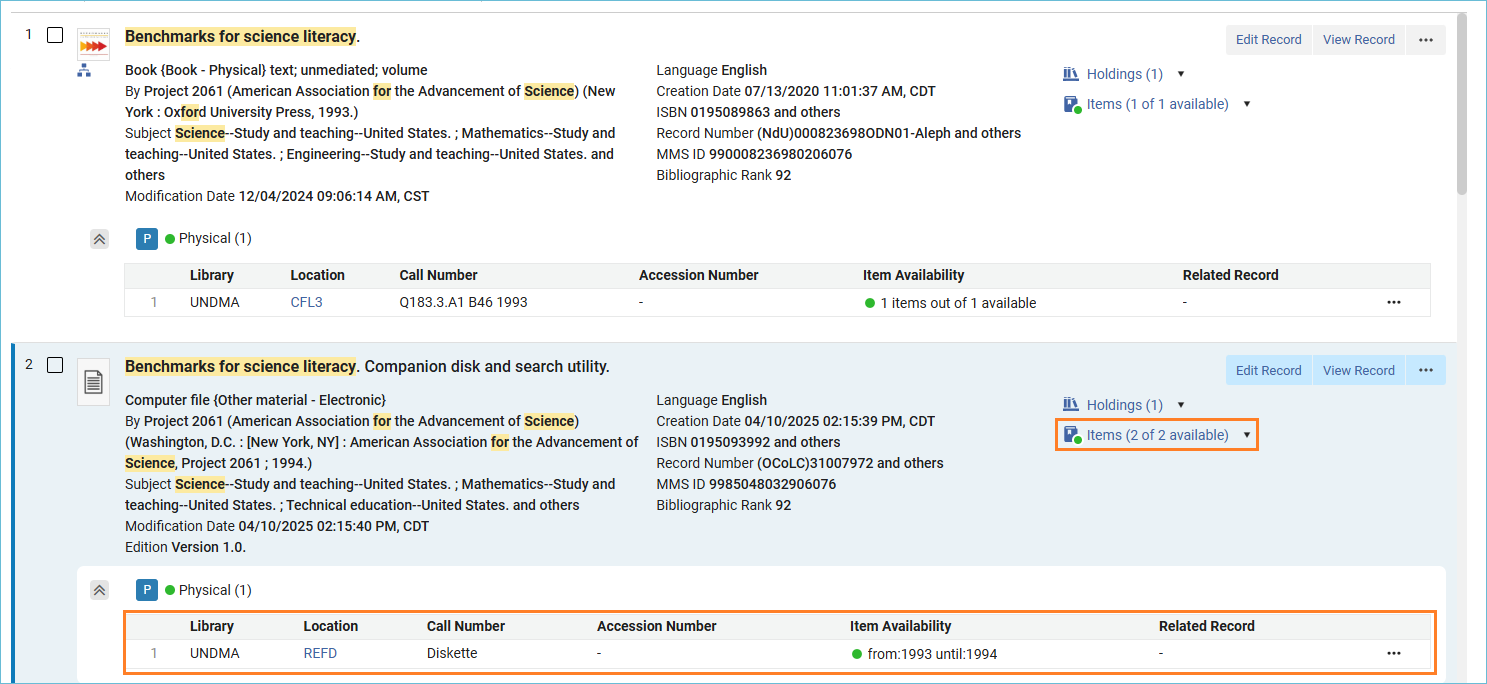Click UNDMA library cell in REFD row
This screenshot has width=1487, height=684.
(215, 654)
